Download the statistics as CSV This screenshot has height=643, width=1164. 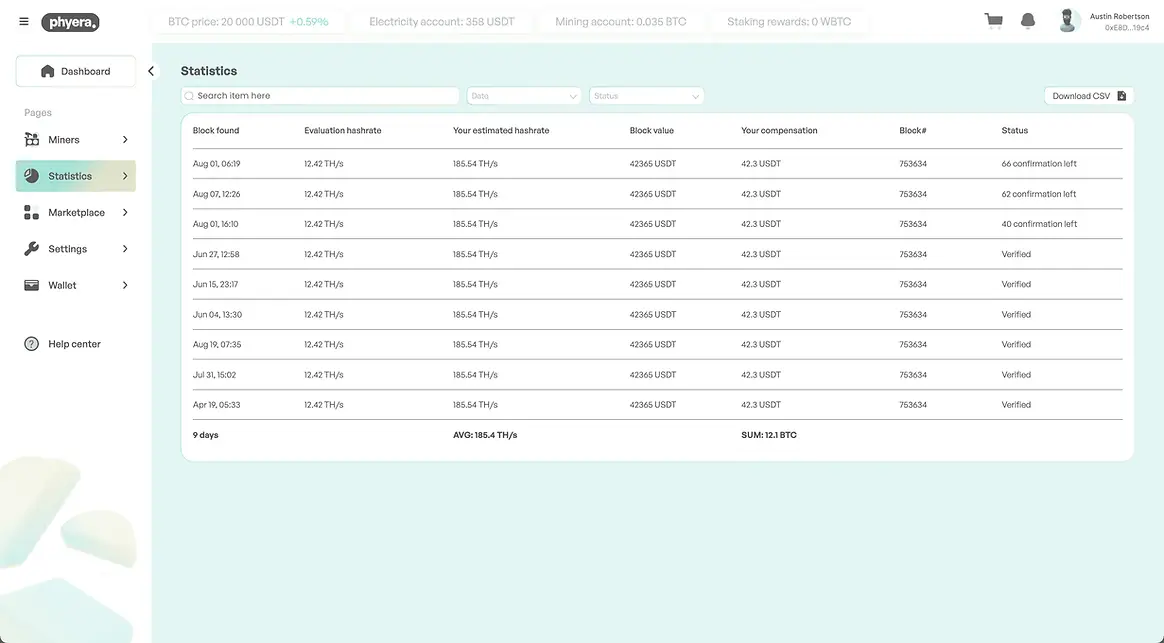point(1088,96)
